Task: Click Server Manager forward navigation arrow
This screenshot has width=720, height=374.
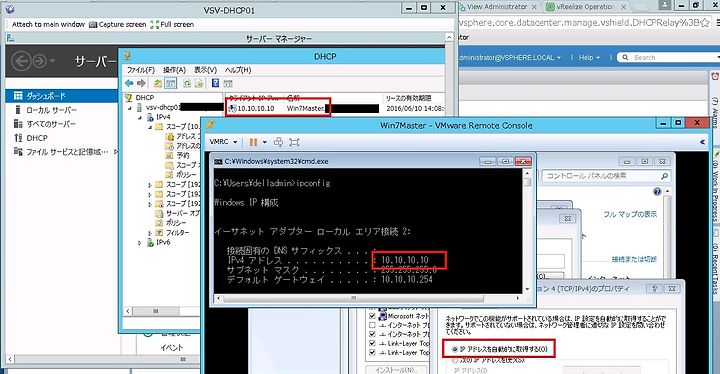Action: click(x=39, y=61)
